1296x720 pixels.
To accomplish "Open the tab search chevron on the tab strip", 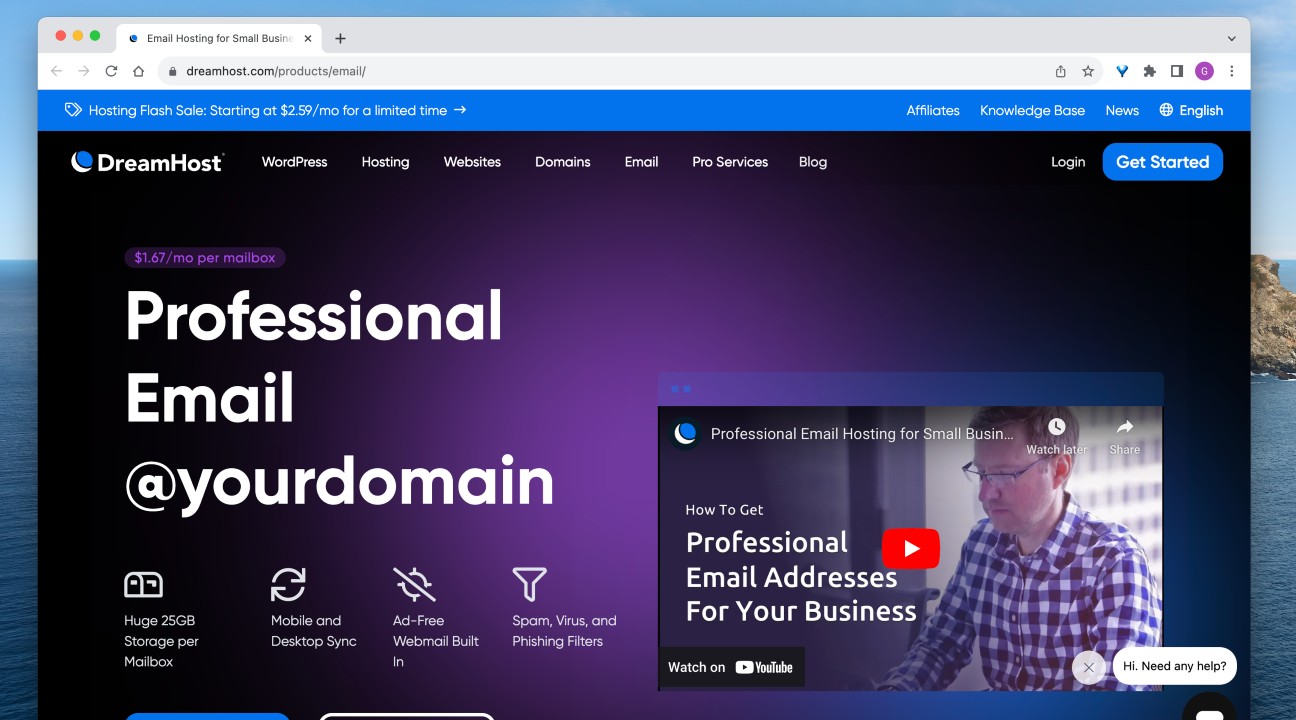I will point(1230,38).
